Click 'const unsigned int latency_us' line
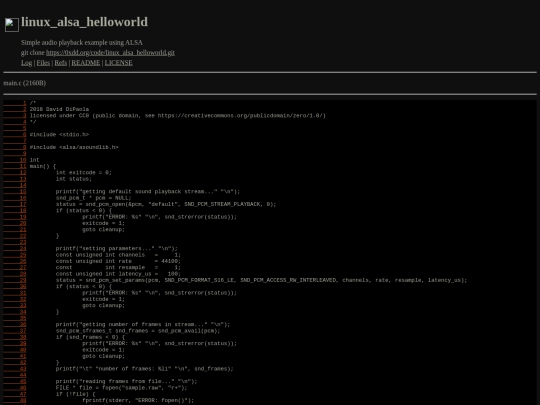The image size is (540, 405). pos(118,274)
